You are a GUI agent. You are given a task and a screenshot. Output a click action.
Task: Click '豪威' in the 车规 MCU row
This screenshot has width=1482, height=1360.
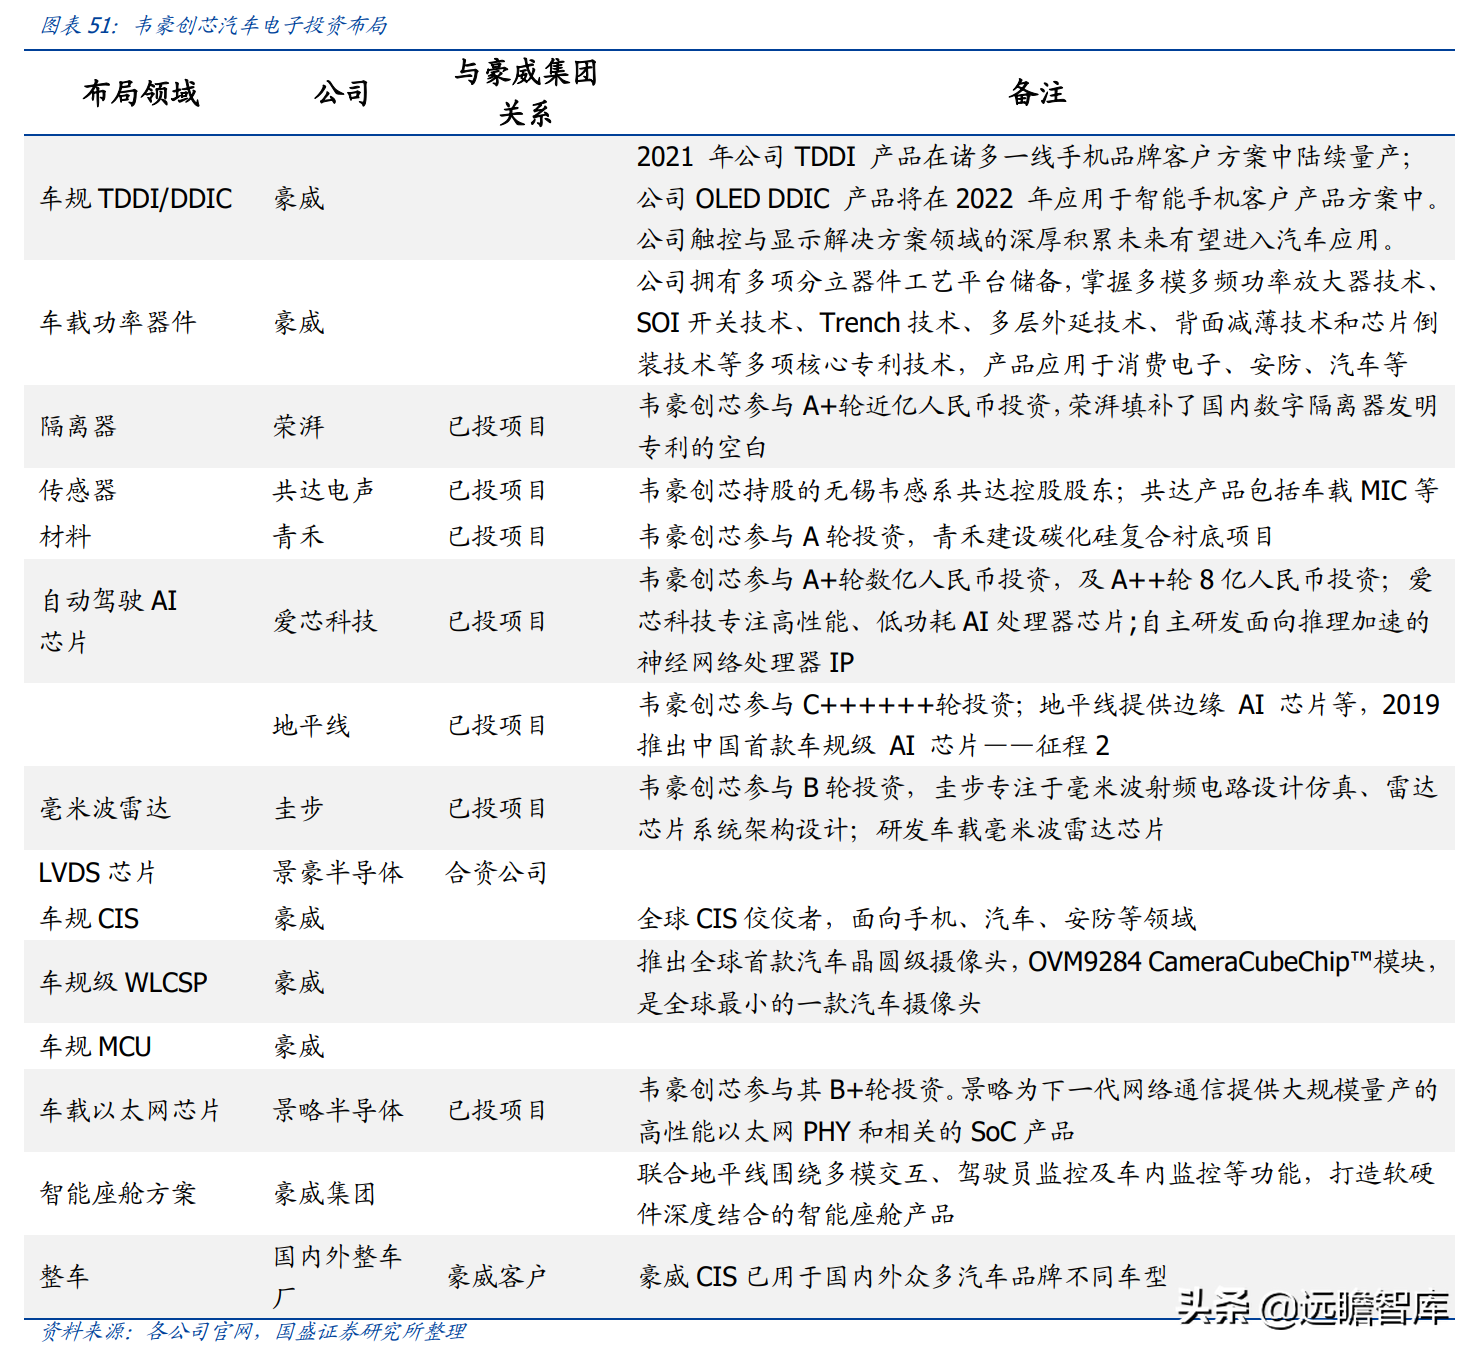(299, 1046)
